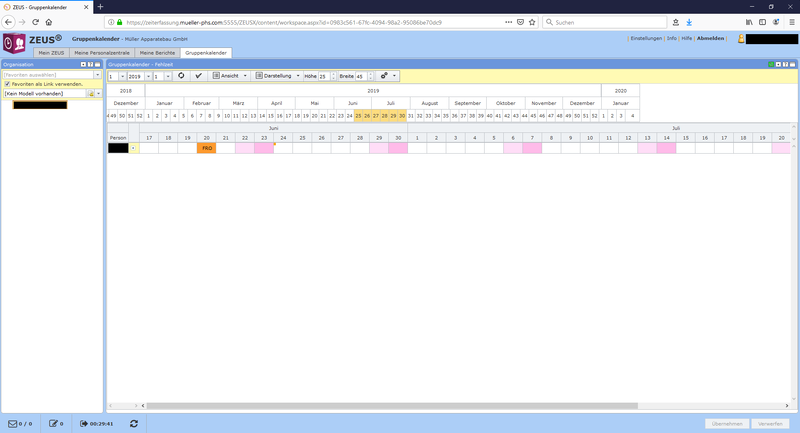The height and width of the screenshot is (433, 800).
Task: Click the orange FRO absence cell
Action: 207,148
